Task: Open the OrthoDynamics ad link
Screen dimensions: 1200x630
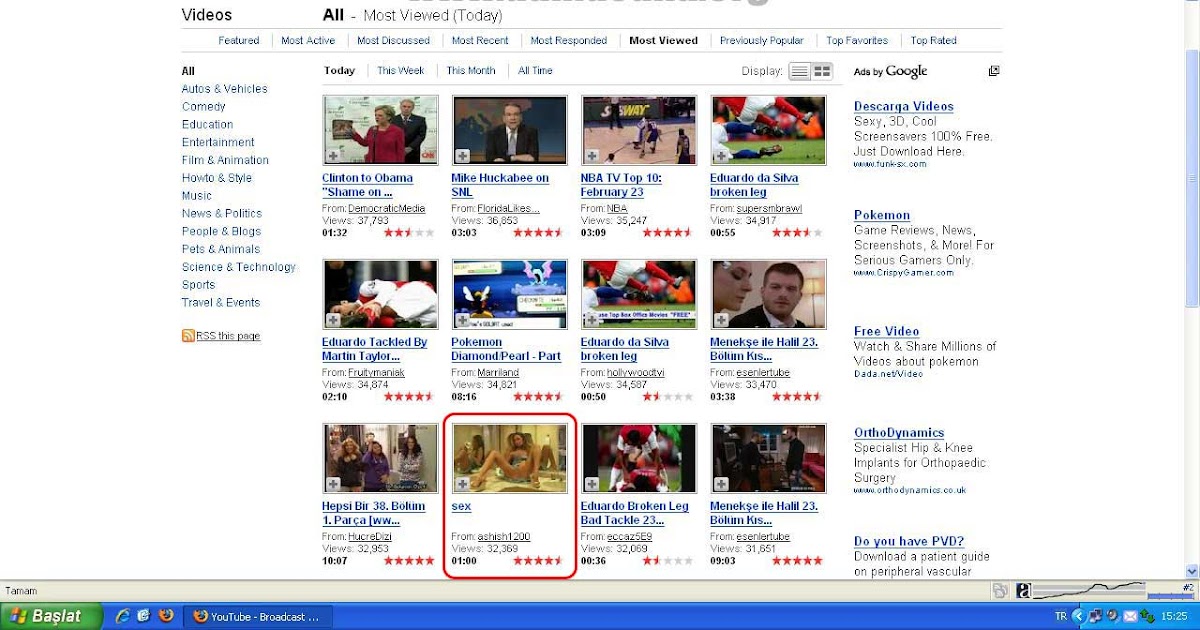Action: pos(899,433)
